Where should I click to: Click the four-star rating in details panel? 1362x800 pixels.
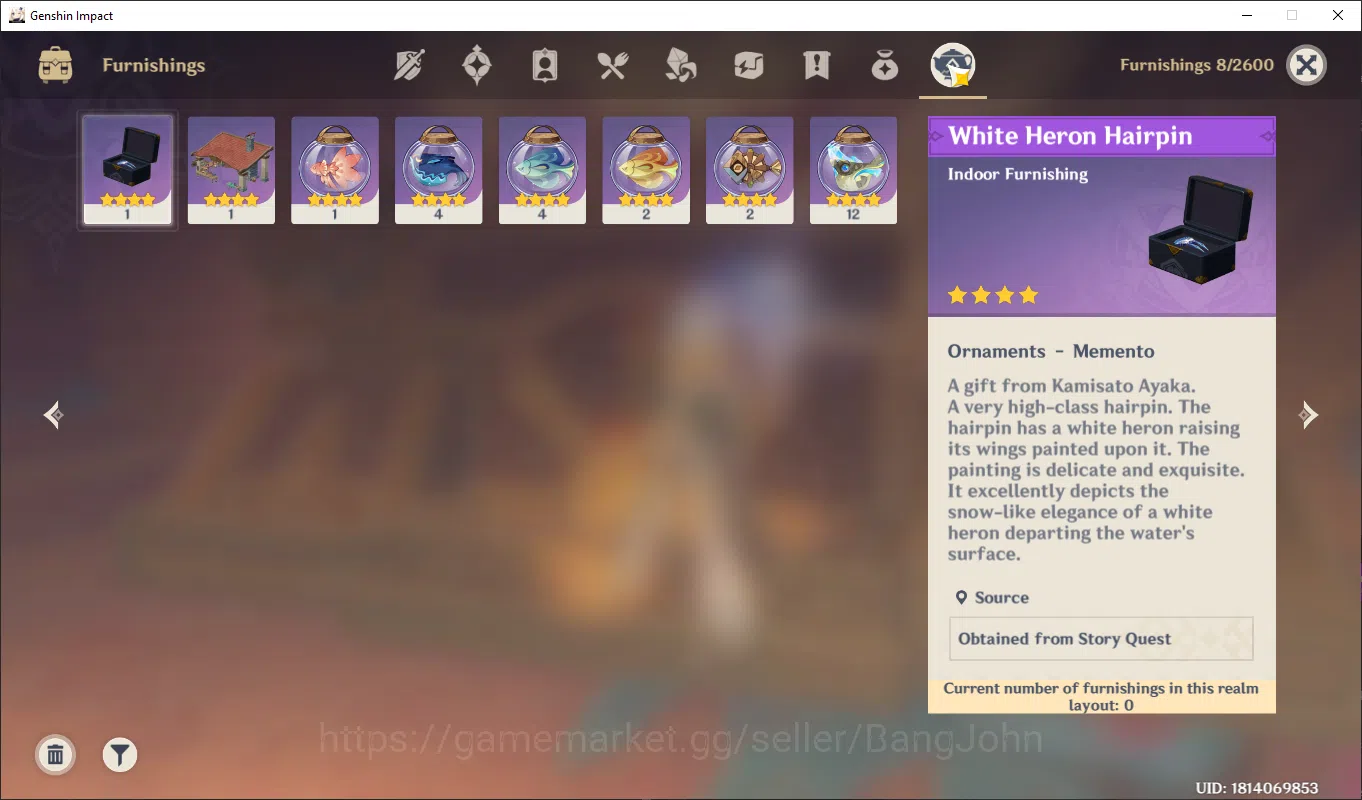coord(993,295)
